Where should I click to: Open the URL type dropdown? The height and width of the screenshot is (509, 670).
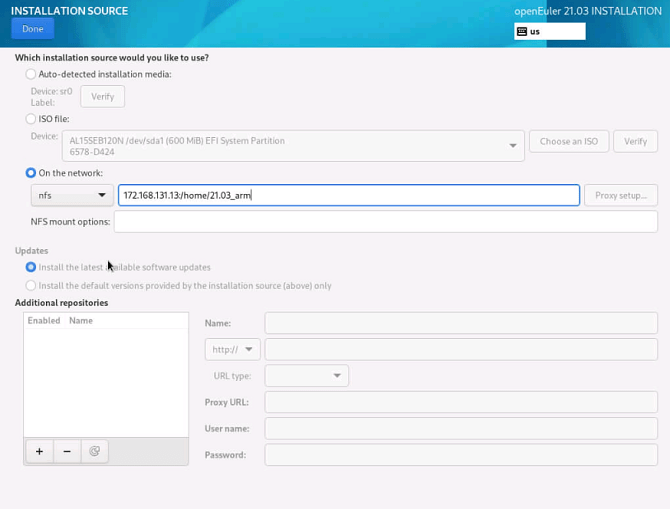306,376
